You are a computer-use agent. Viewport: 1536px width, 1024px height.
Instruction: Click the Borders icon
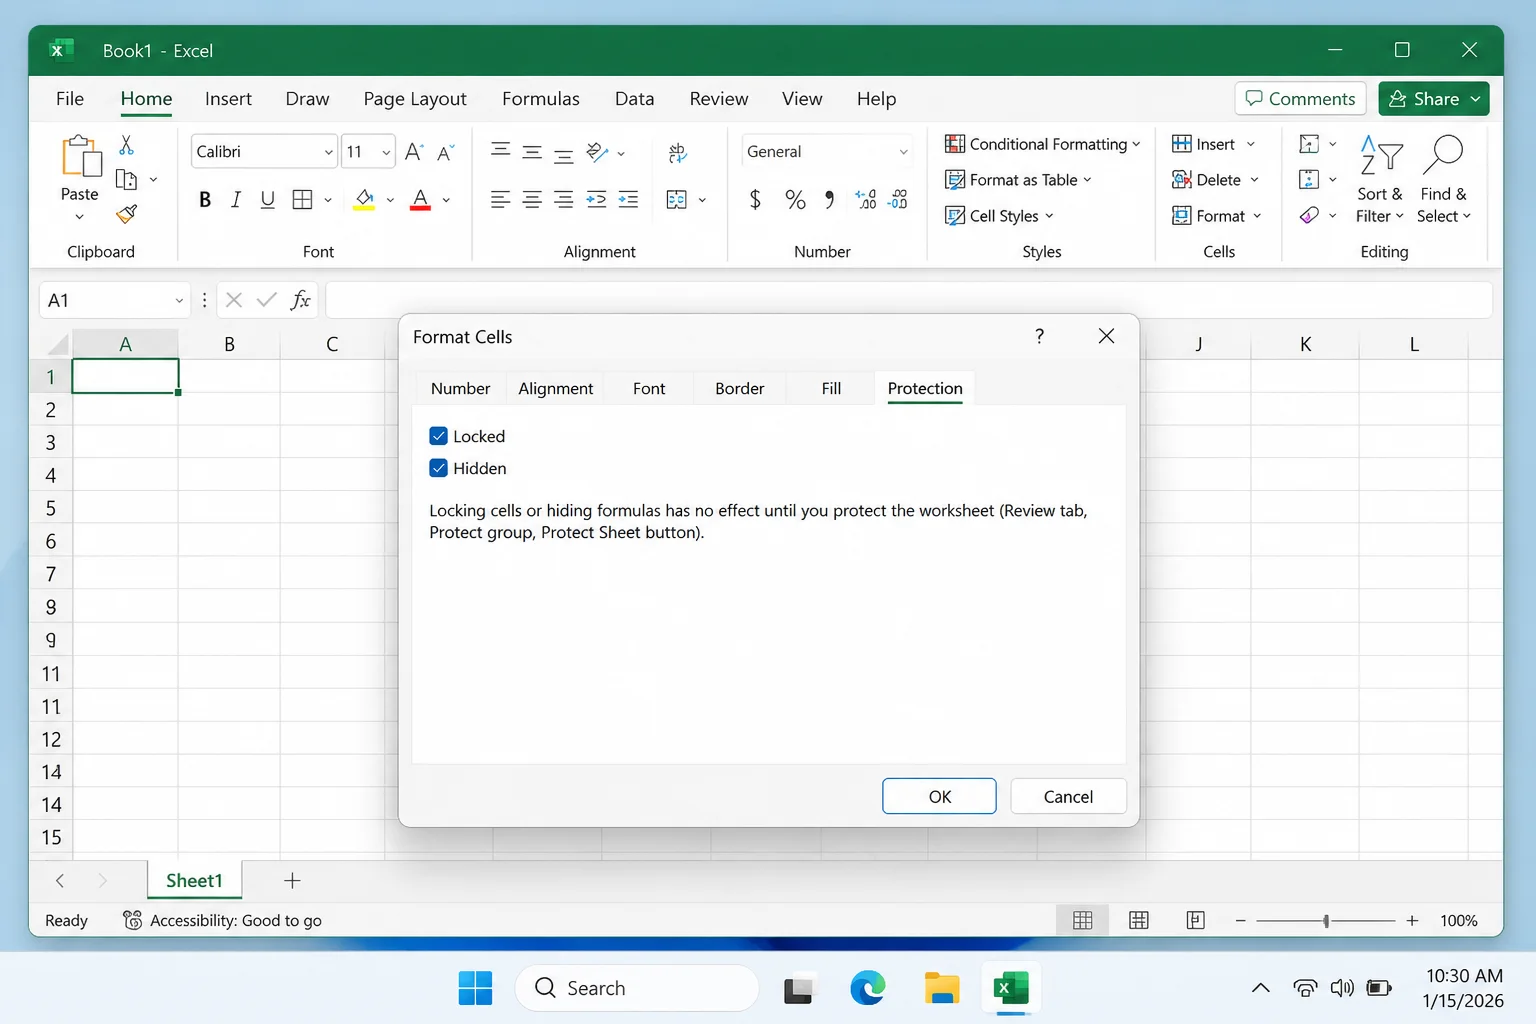302,200
